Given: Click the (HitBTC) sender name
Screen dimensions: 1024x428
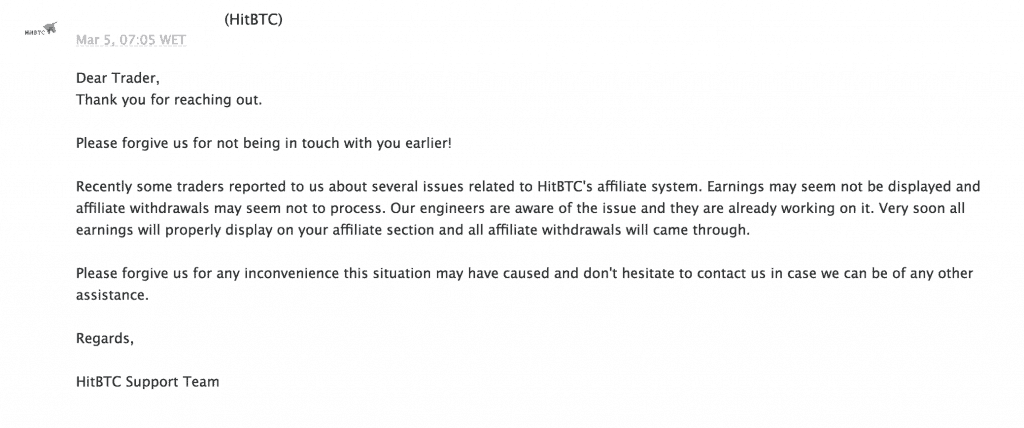Looking at the screenshot, I should pos(253,20).
